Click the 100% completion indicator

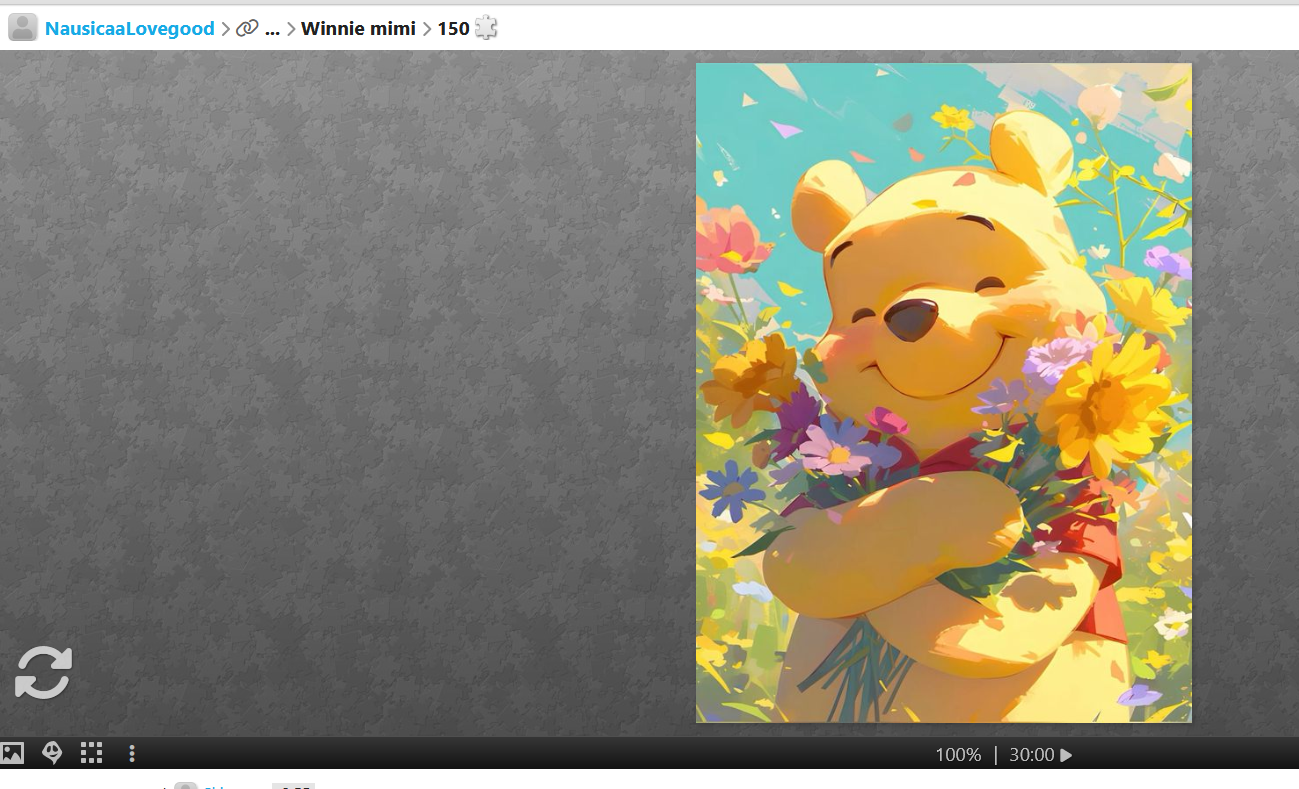(958, 755)
